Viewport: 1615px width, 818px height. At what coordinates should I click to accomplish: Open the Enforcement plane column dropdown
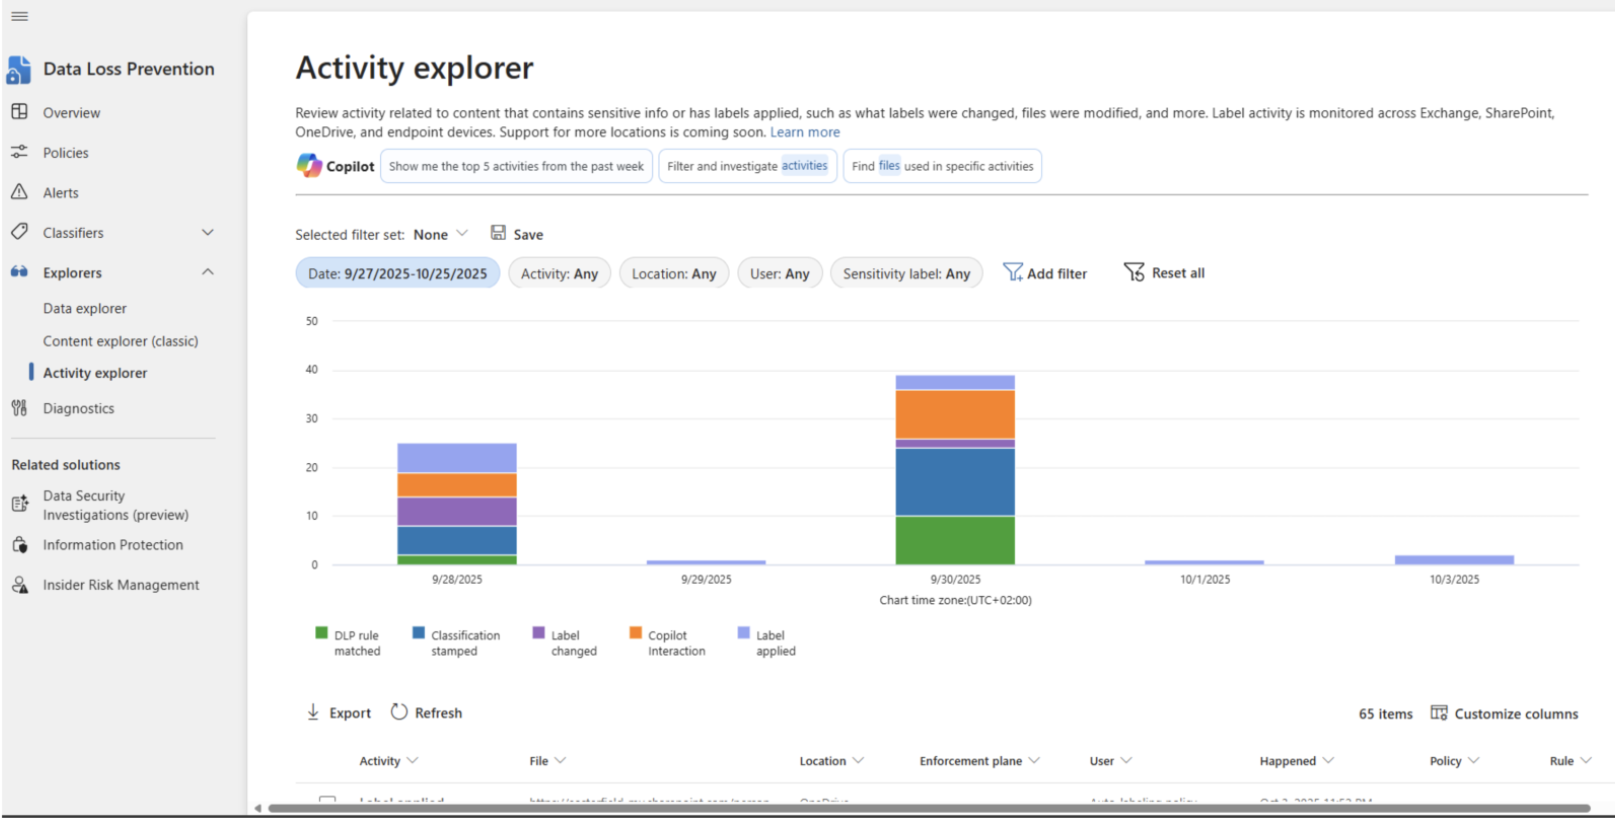coord(1034,761)
